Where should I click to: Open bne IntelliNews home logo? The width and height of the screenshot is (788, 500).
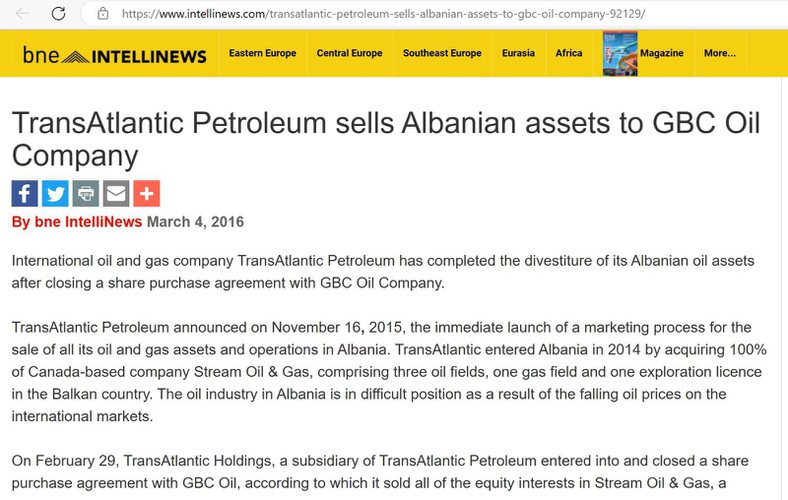(x=115, y=55)
